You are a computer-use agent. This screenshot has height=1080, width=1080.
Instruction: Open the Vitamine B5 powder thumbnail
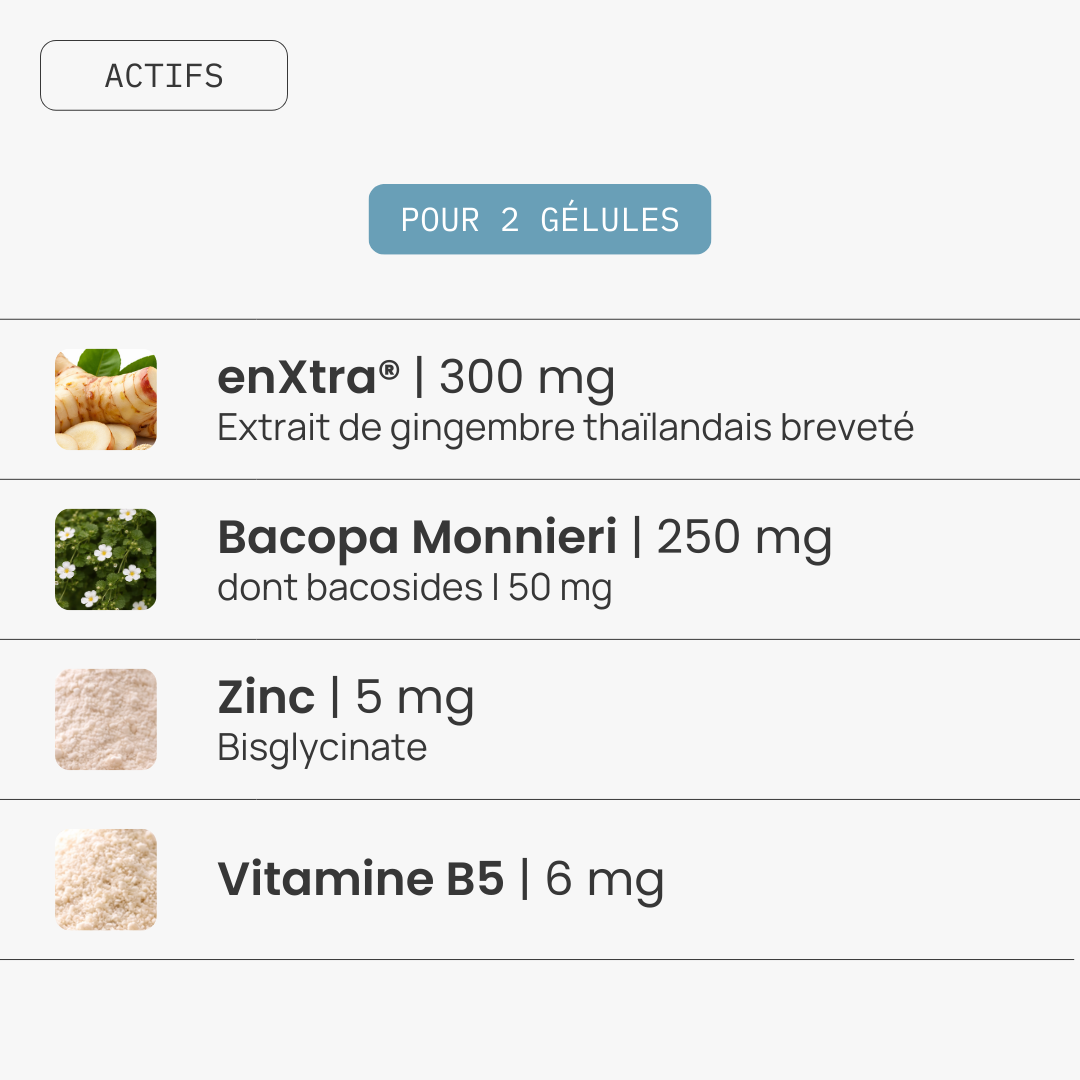106,879
